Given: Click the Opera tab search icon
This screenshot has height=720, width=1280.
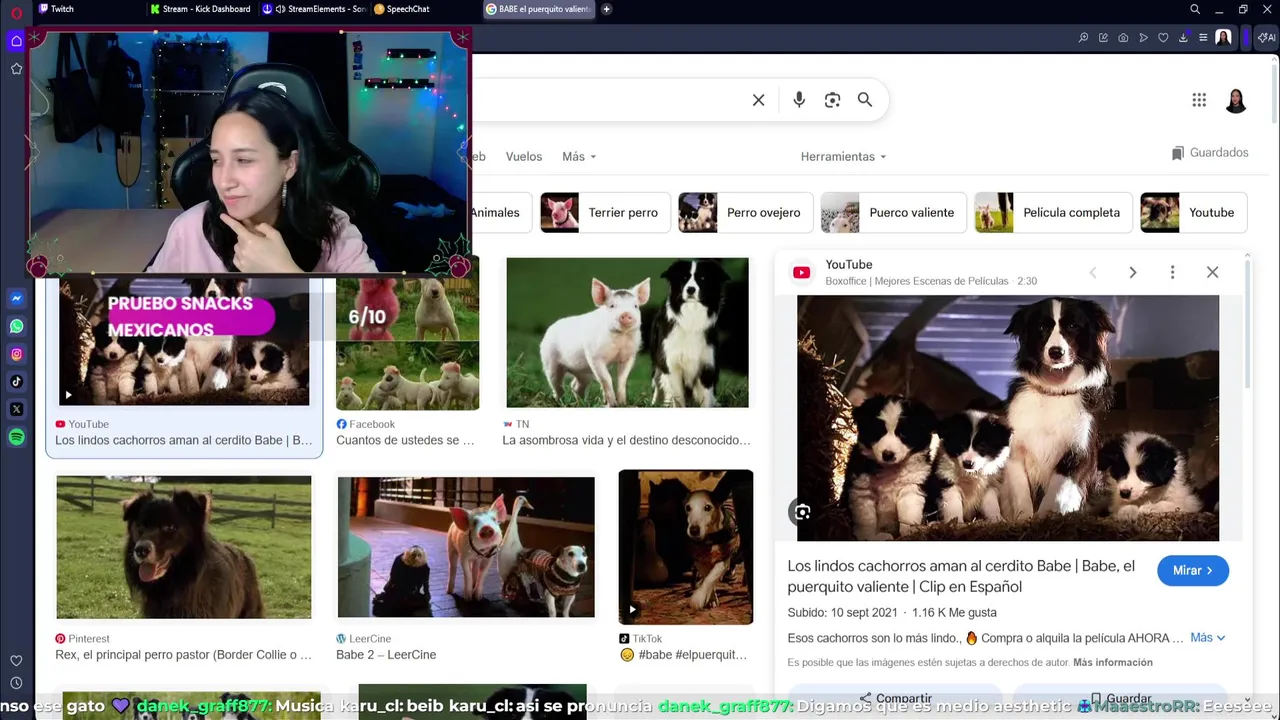Looking at the screenshot, I should (1195, 9).
